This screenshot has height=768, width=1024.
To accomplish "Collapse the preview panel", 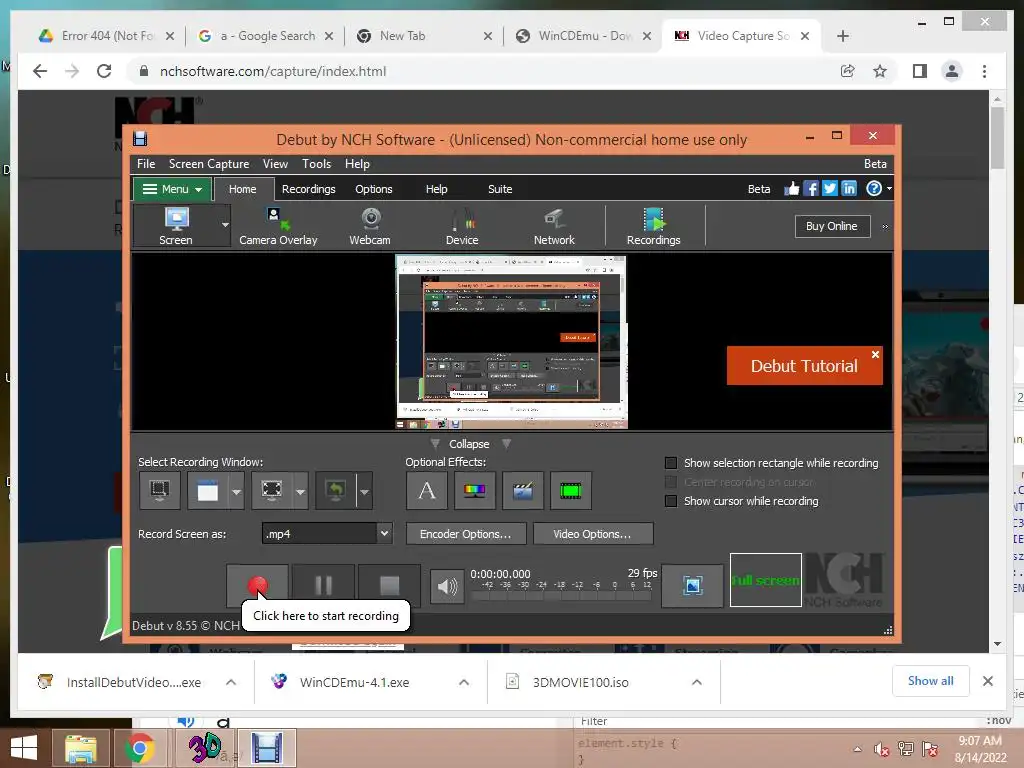I will click(469, 444).
